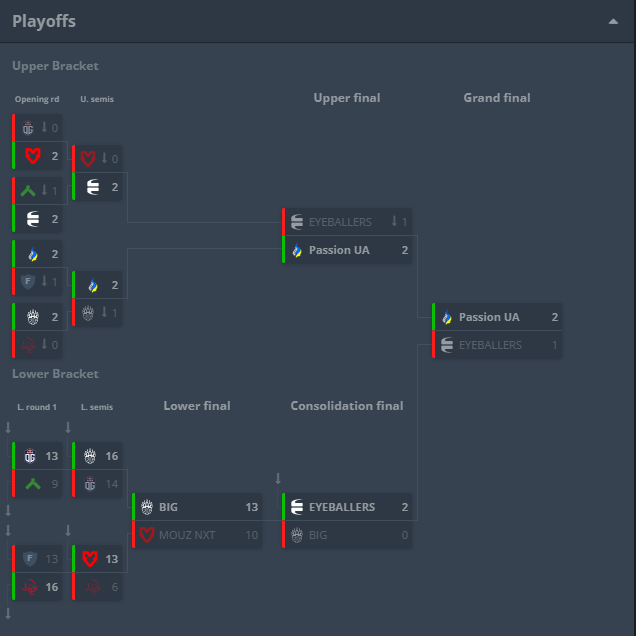Open the Passion UA flame logo in Grand final

tap(446, 317)
